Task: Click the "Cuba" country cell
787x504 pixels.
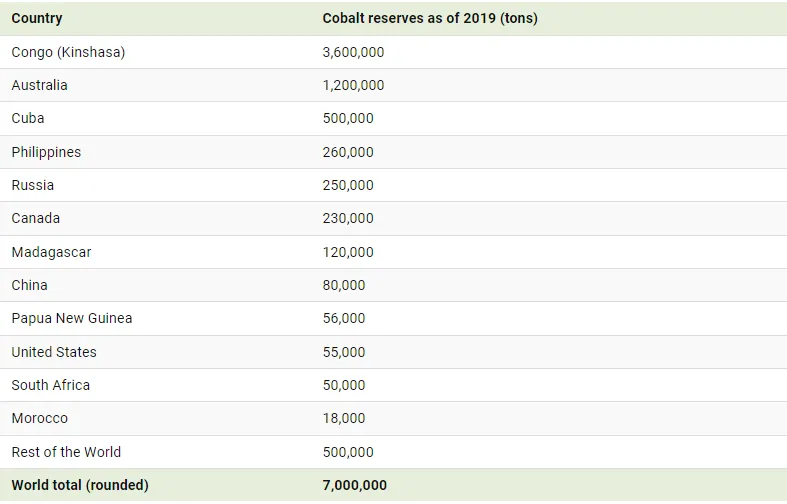Action: coord(28,118)
